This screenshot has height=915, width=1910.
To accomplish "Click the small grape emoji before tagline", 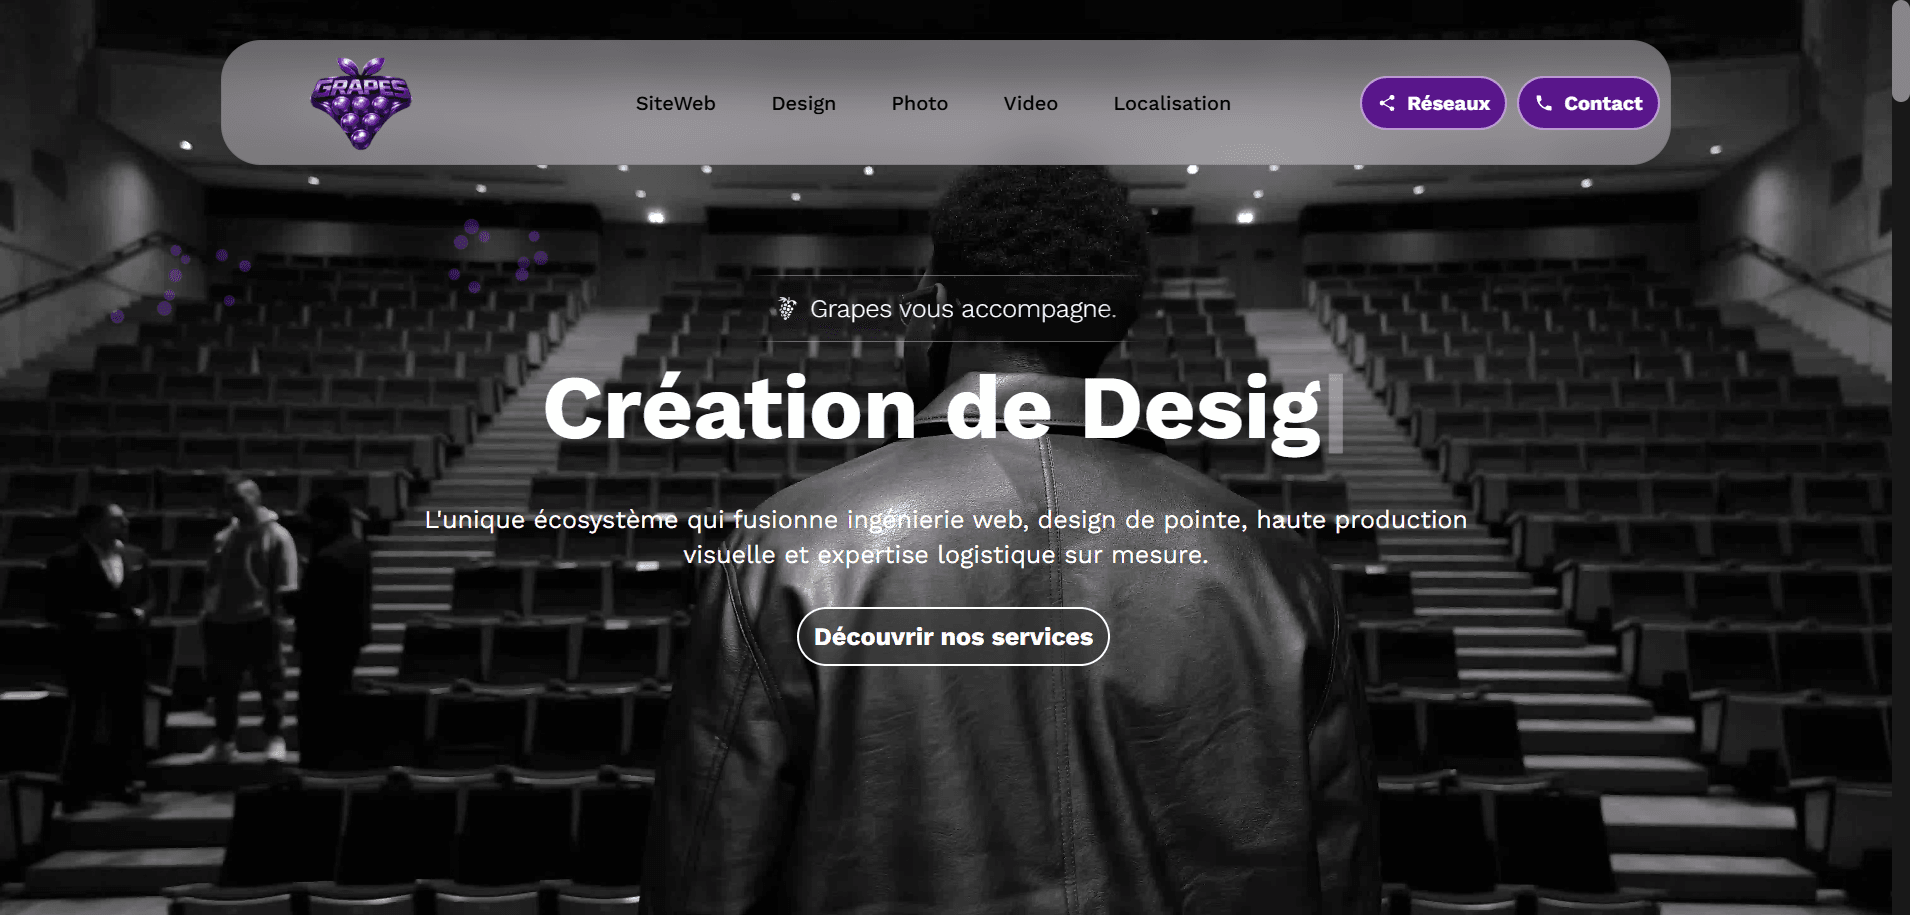I will (787, 309).
